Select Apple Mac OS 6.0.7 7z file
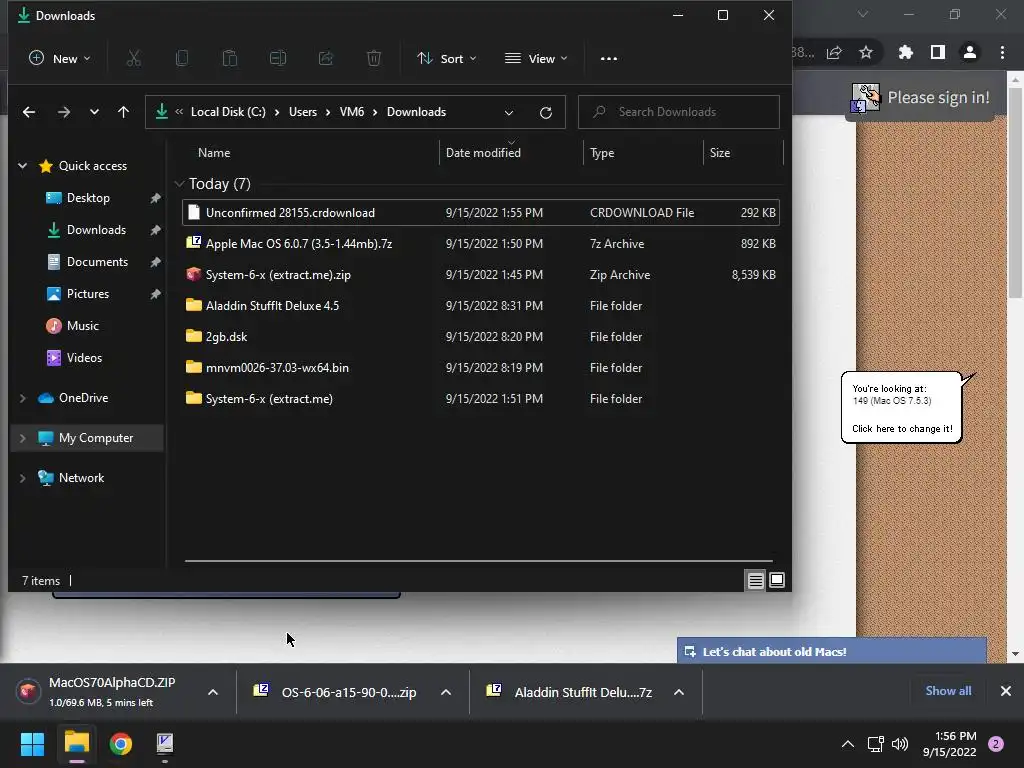Screen dimensions: 1024x768 point(481,244)
